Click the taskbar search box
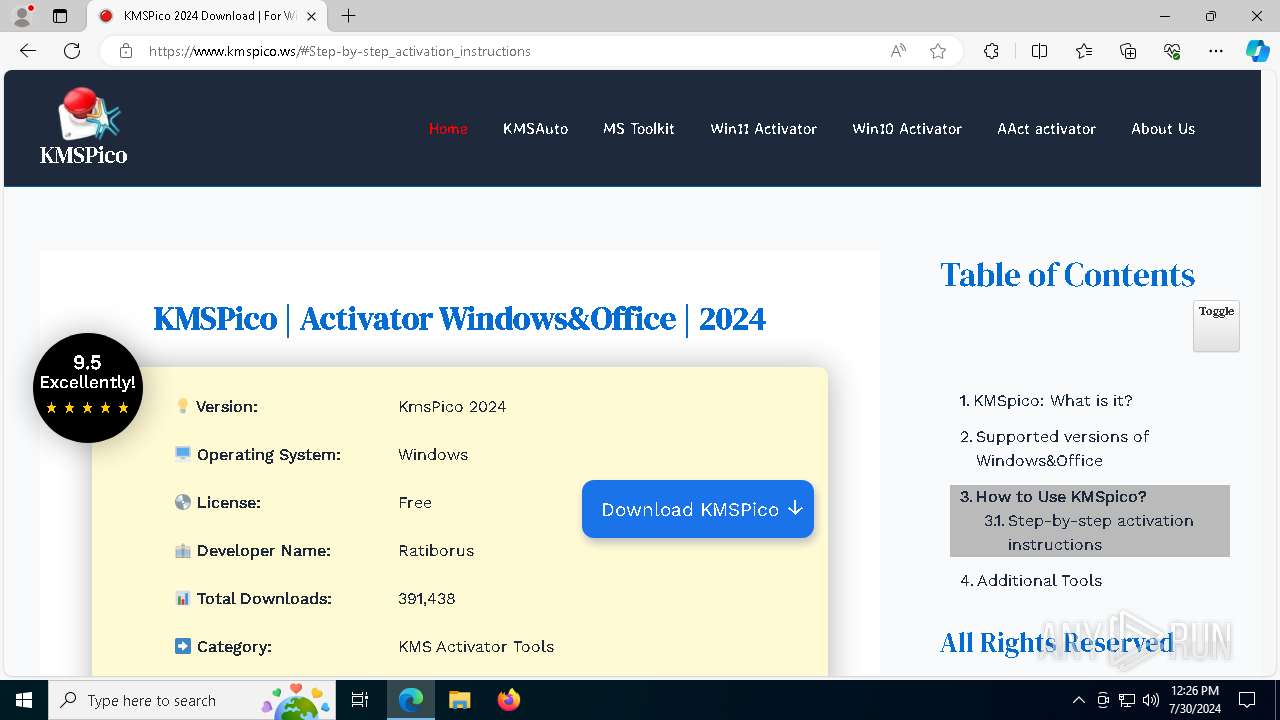The height and width of the screenshot is (720, 1280). (192, 700)
